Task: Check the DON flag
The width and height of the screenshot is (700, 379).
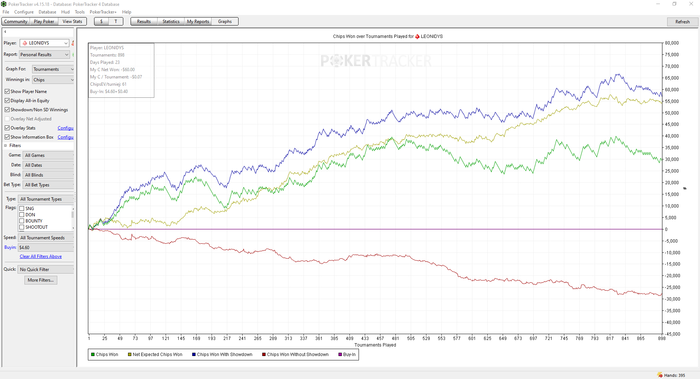Action: [21, 215]
